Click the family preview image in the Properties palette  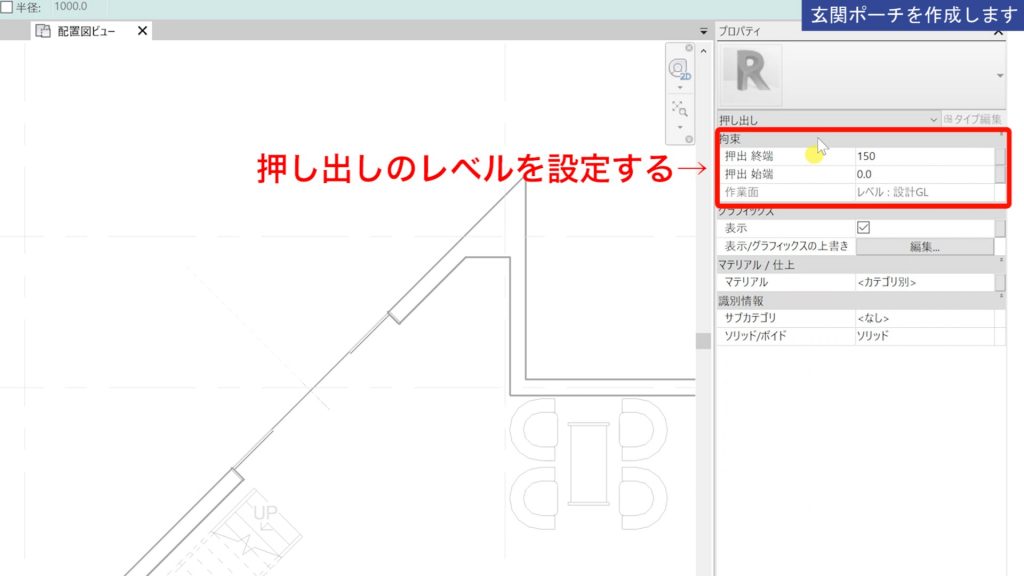point(750,73)
